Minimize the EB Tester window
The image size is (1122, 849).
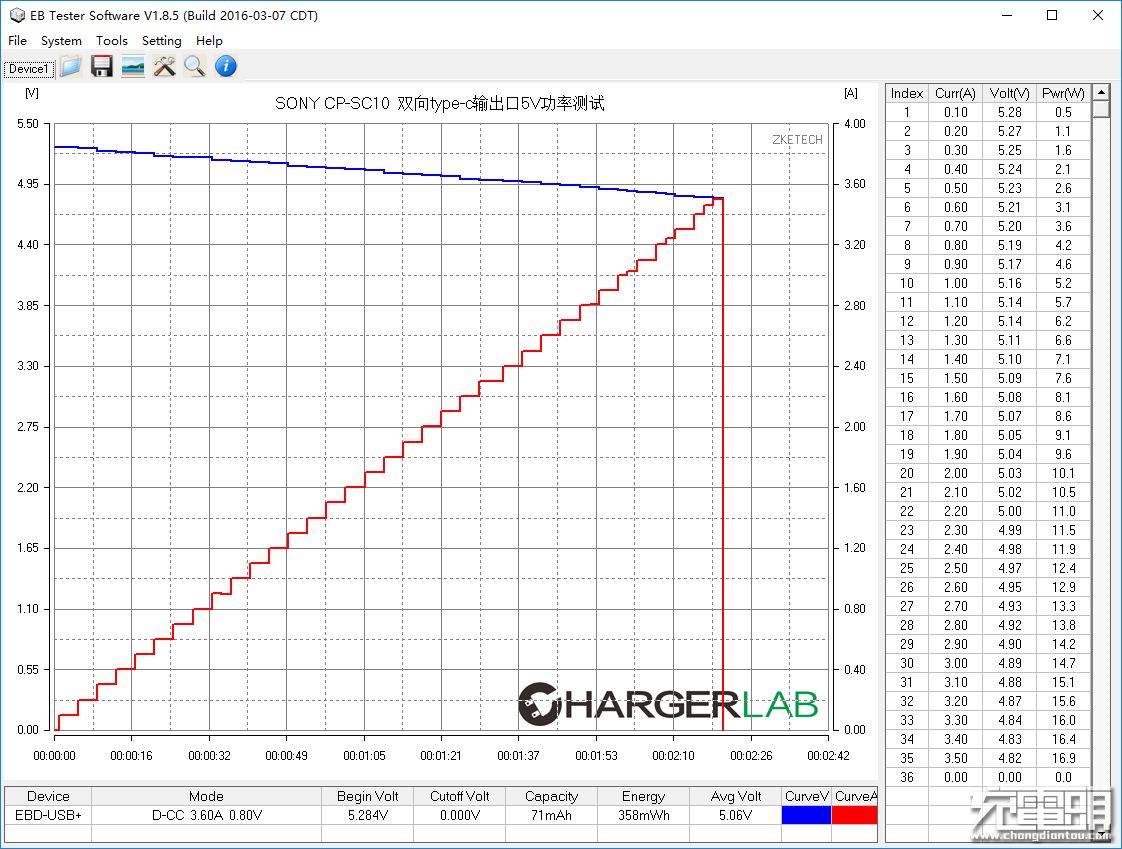1008,15
